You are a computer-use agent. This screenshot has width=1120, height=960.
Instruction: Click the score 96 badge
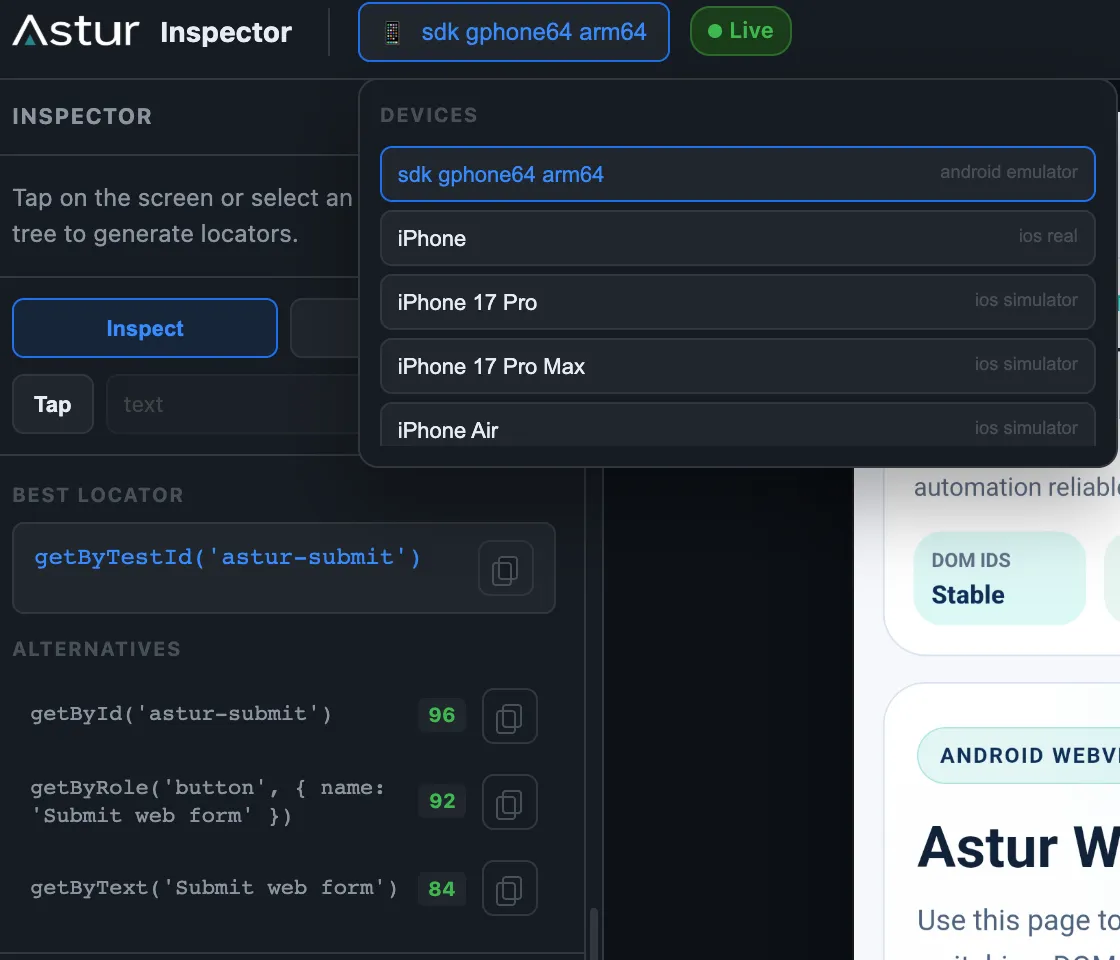click(441, 715)
